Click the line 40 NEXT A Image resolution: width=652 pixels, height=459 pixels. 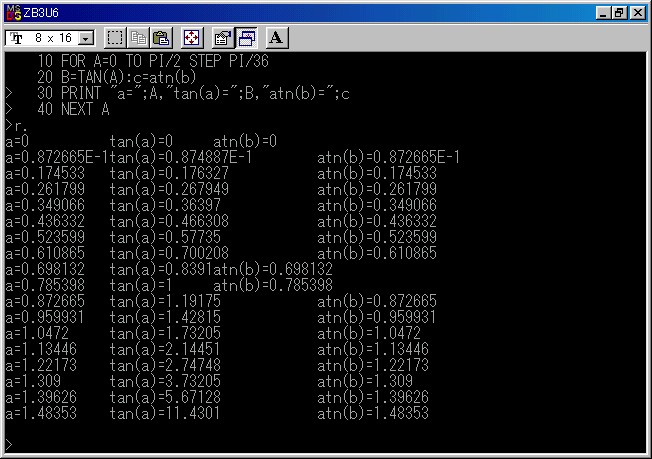point(73,110)
